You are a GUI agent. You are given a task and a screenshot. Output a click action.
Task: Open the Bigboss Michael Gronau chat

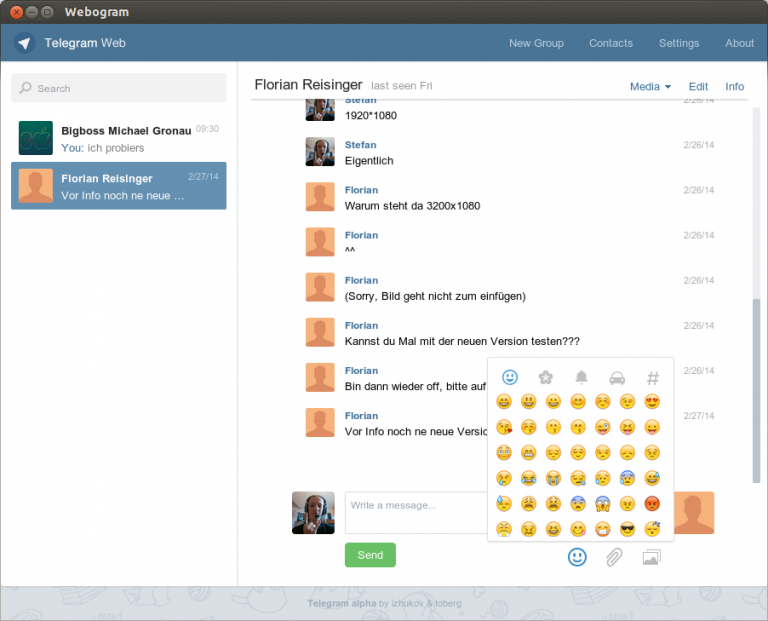click(x=119, y=138)
